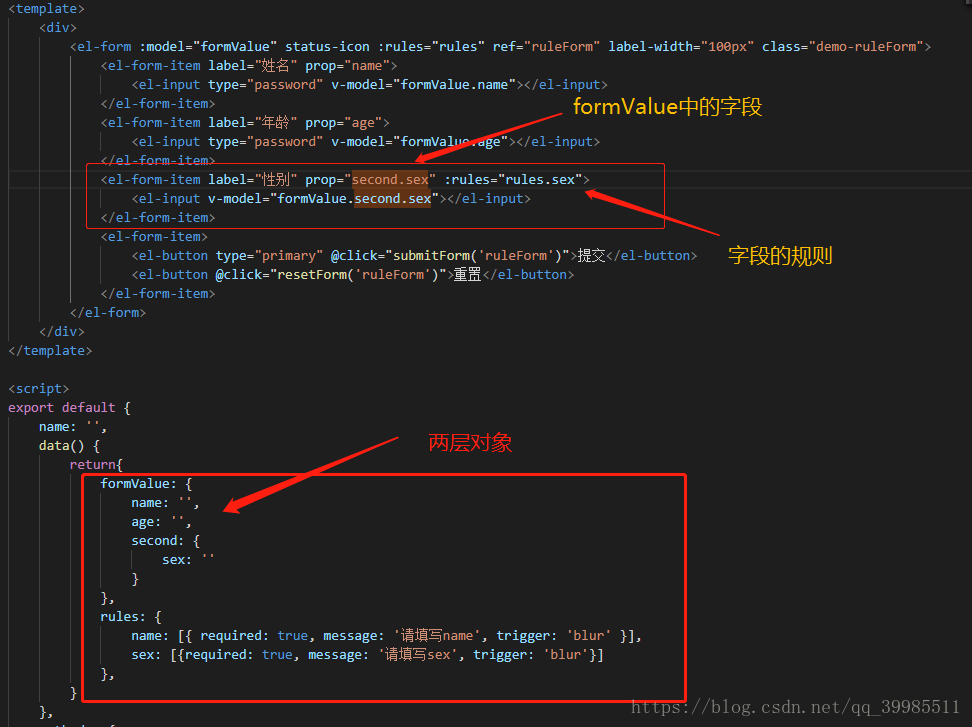Click type="primary" on the el-button
Viewport: 972px width, 727px height.
269,256
